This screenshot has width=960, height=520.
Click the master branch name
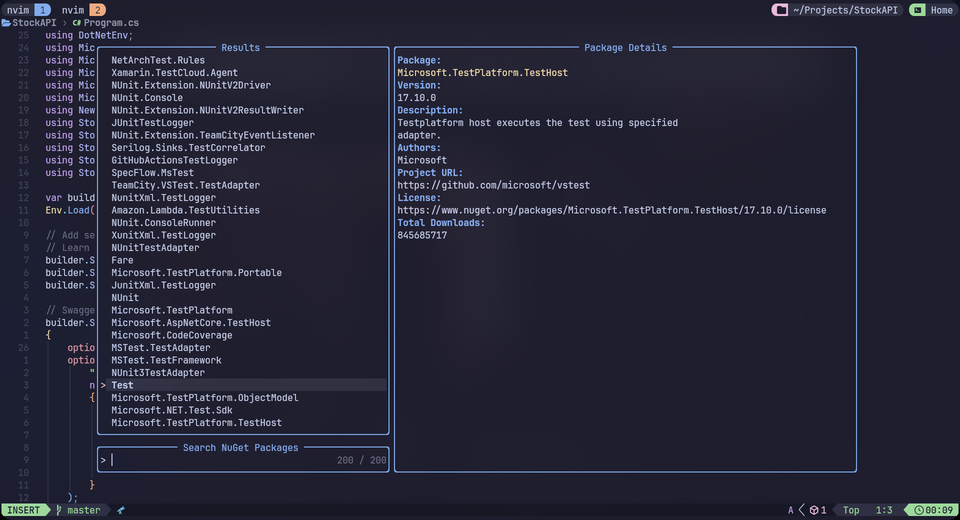(84, 510)
